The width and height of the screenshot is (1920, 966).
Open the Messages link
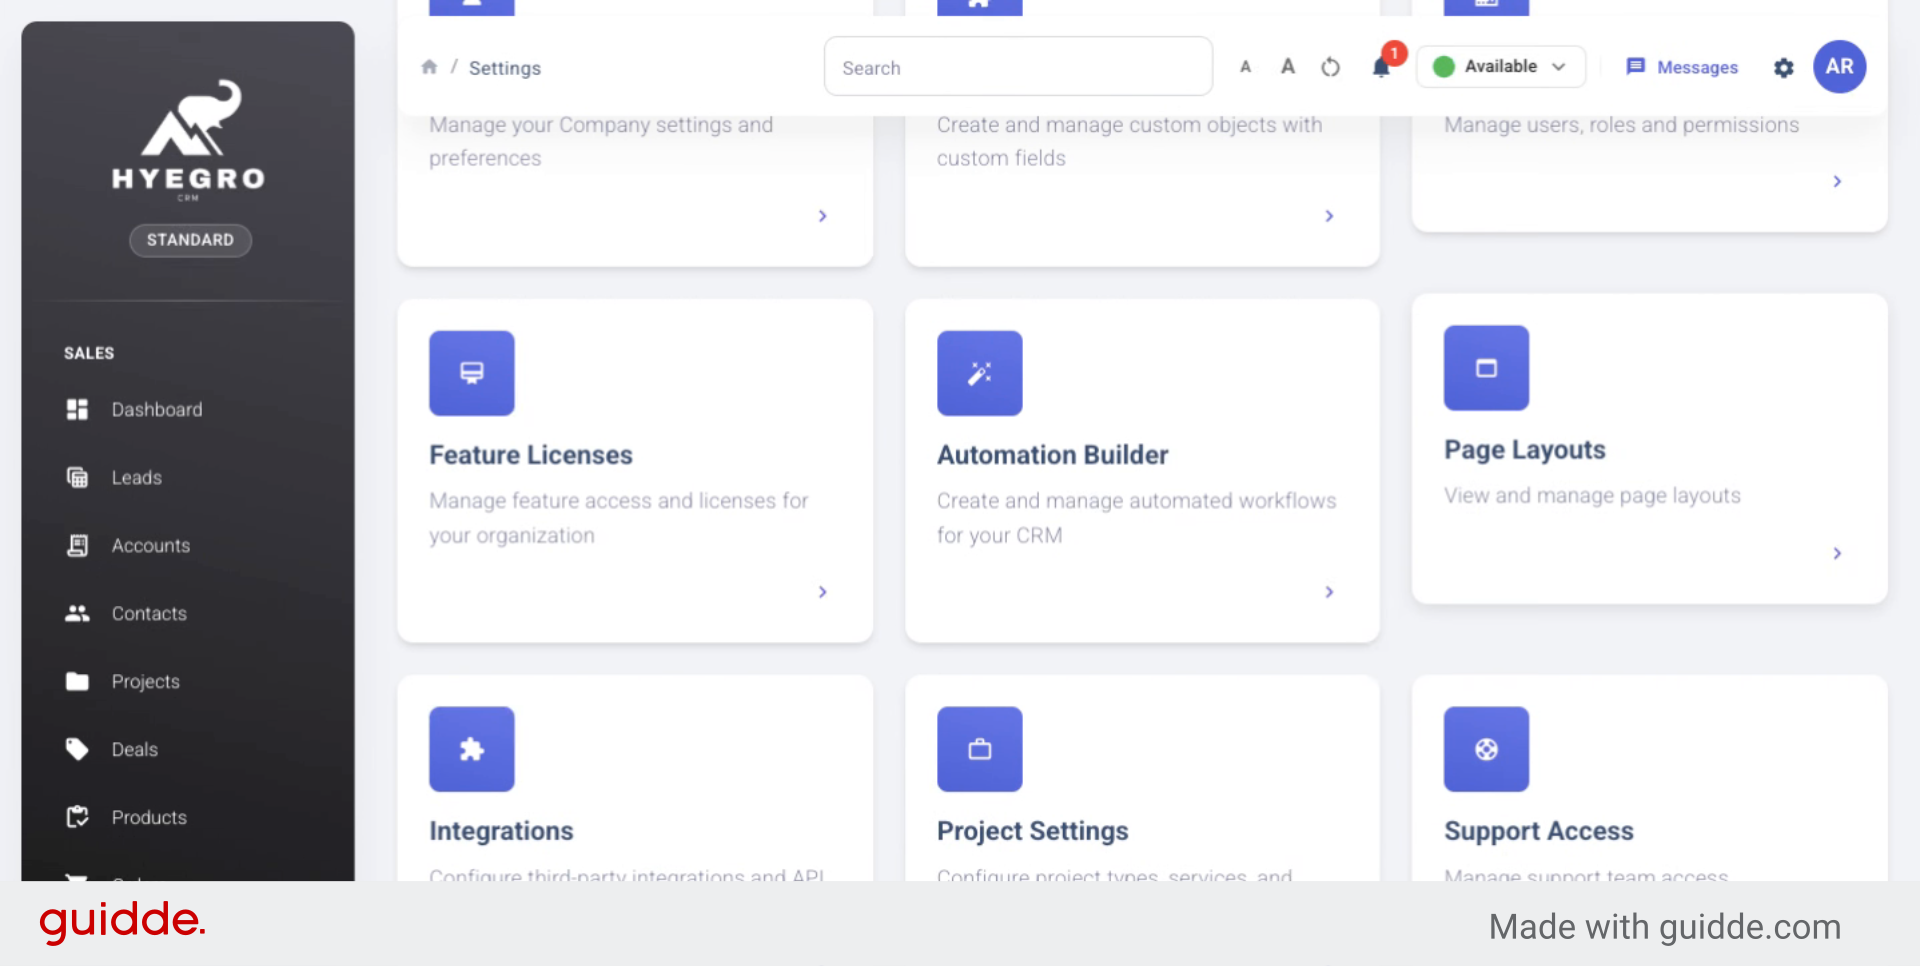pyautogui.click(x=1682, y=67)
